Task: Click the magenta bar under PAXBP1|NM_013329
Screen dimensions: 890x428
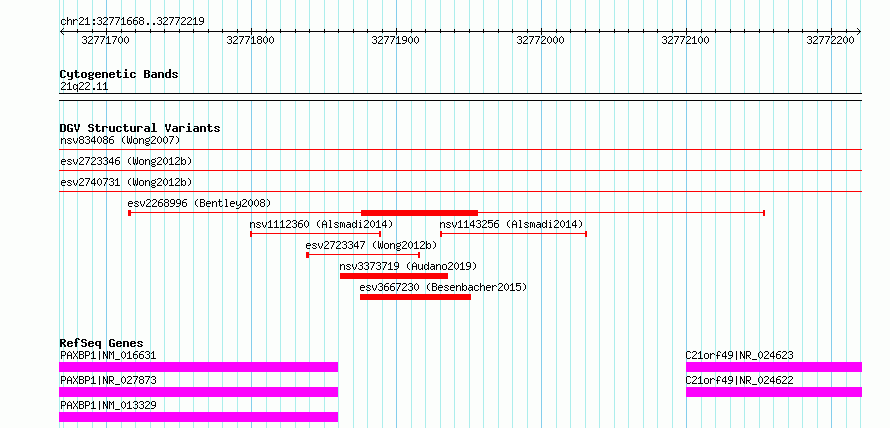Action: coord(199,417)
